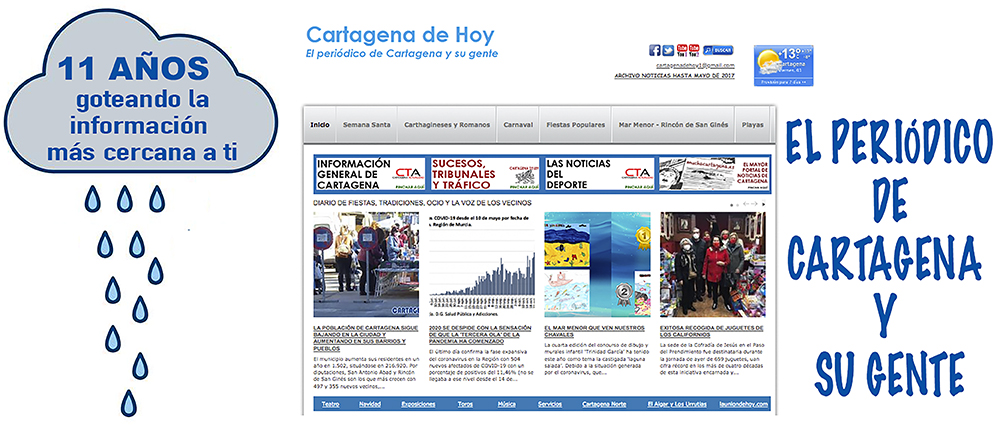Open the first YouTube channel icon
Screen dimensions: 1000x425
pos(682,50)
